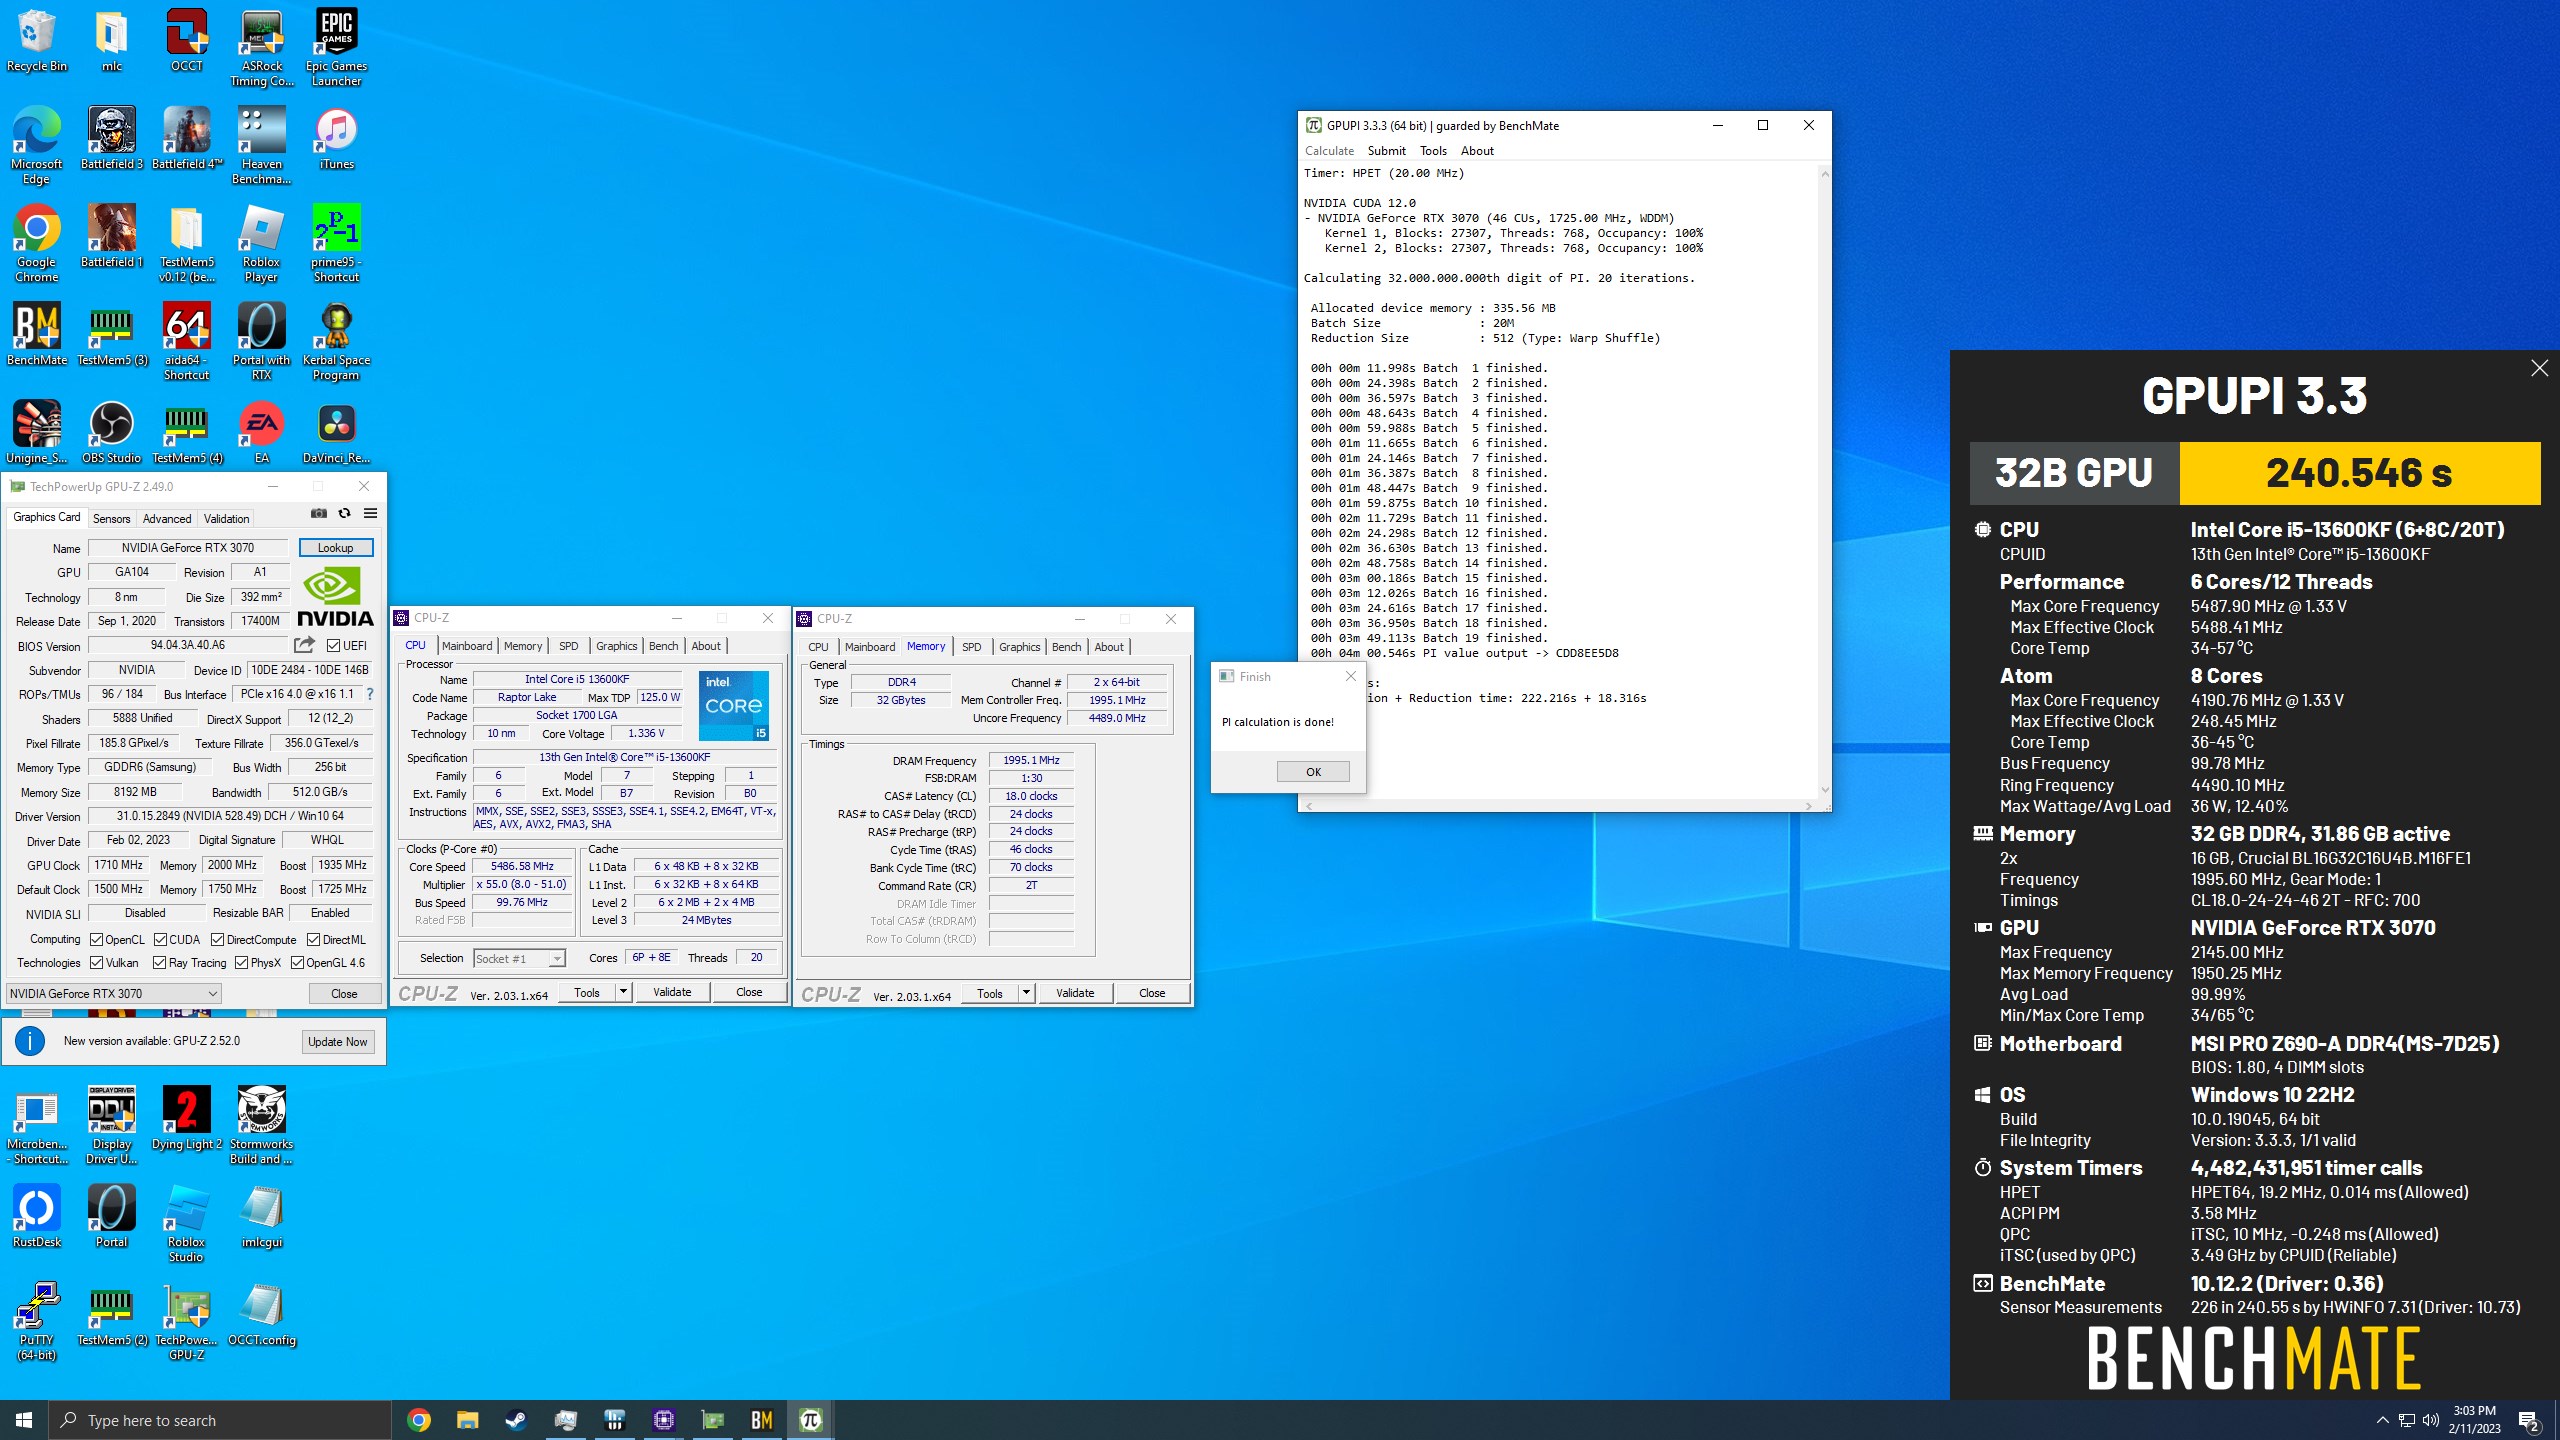Open Tools dropdown arrow in CPU-Z CPU window
2560x1440 pixels.
(623, 992)
